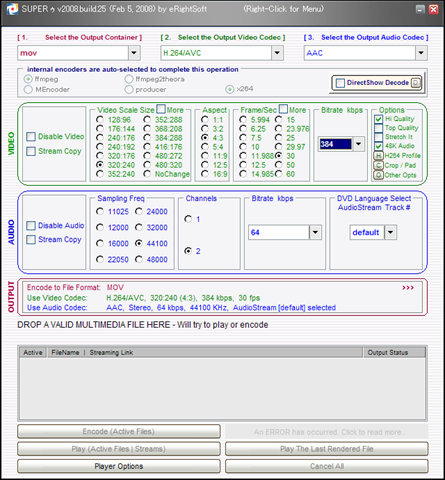Select 25 frames per second
The height and width of the screenshot is (480, 445).
(279, 138)
